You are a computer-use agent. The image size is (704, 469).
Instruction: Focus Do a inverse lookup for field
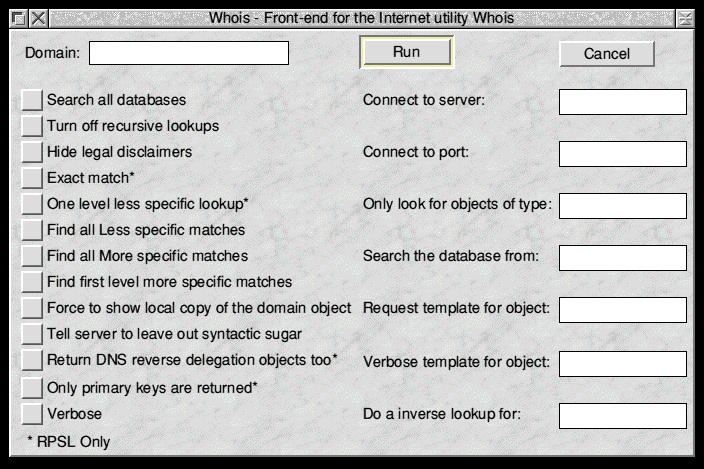[x=623, y=416]
